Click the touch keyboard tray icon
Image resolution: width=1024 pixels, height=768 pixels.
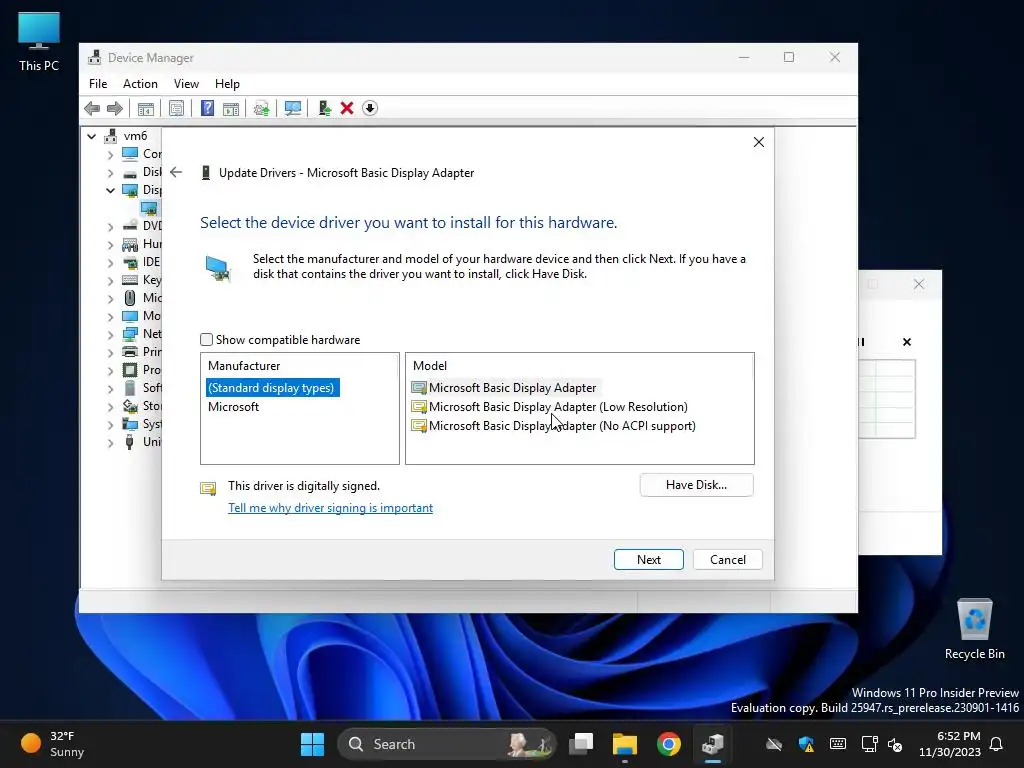coord(838,744)
